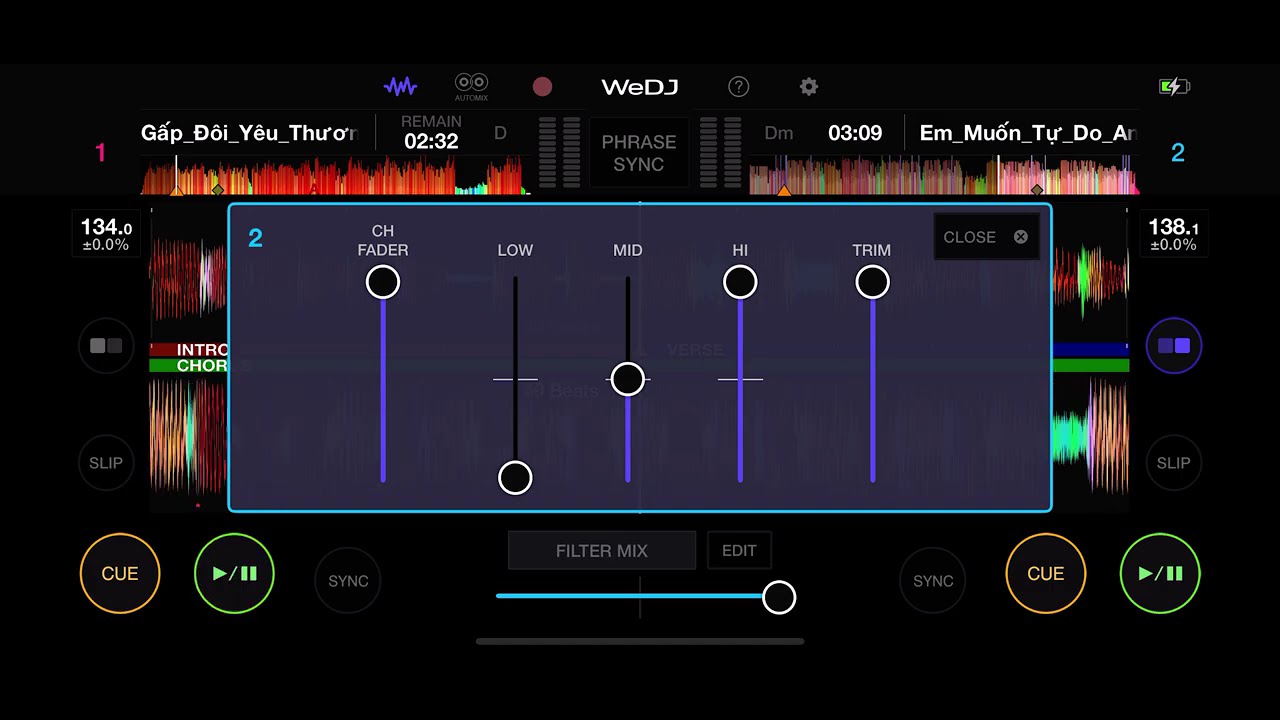Close the deck 2 mixer panel
Image resolution: width=1280 pixels, height=720 pixels.
986,237
